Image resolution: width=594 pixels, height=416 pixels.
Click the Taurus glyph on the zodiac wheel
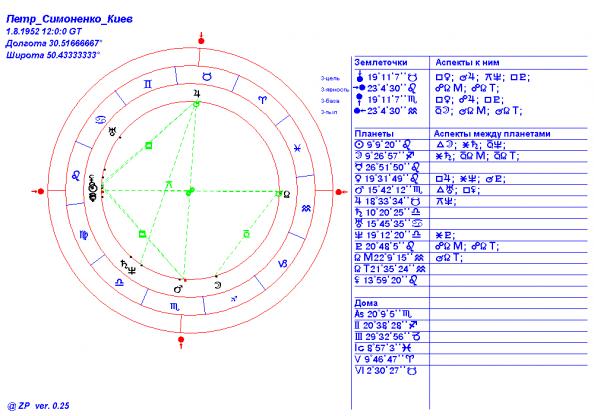207,77
